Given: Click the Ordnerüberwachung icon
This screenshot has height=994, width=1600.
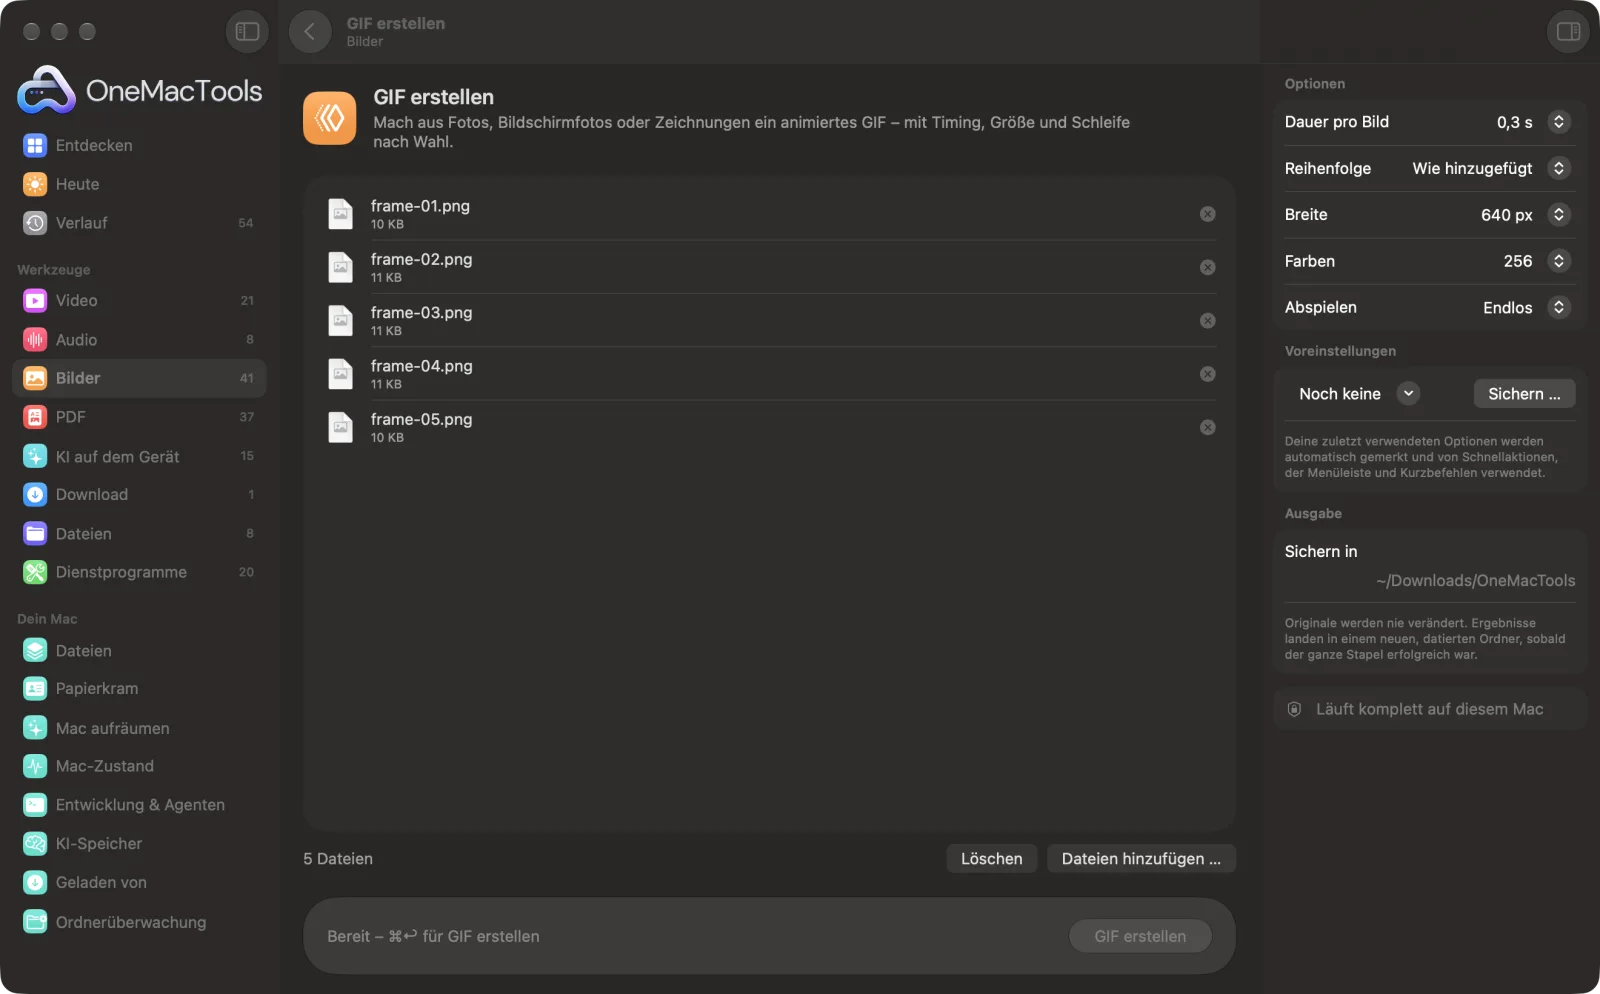Looking at the screenshot, I should pos(35,922).
